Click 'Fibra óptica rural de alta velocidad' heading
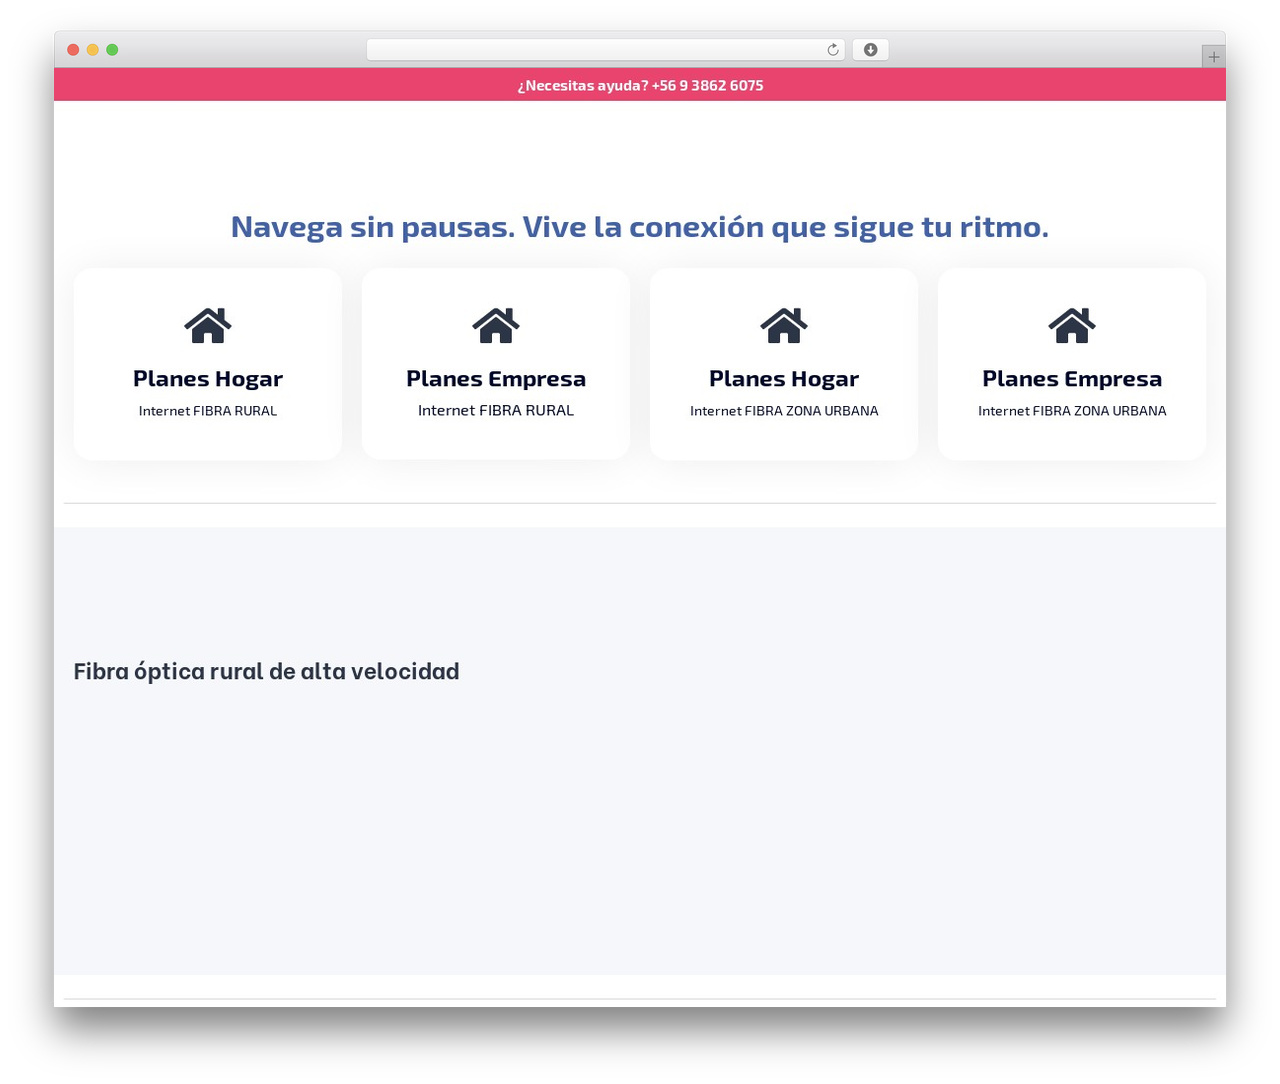This screenshot has height=1084, width=1280. [x=266, y=671]
